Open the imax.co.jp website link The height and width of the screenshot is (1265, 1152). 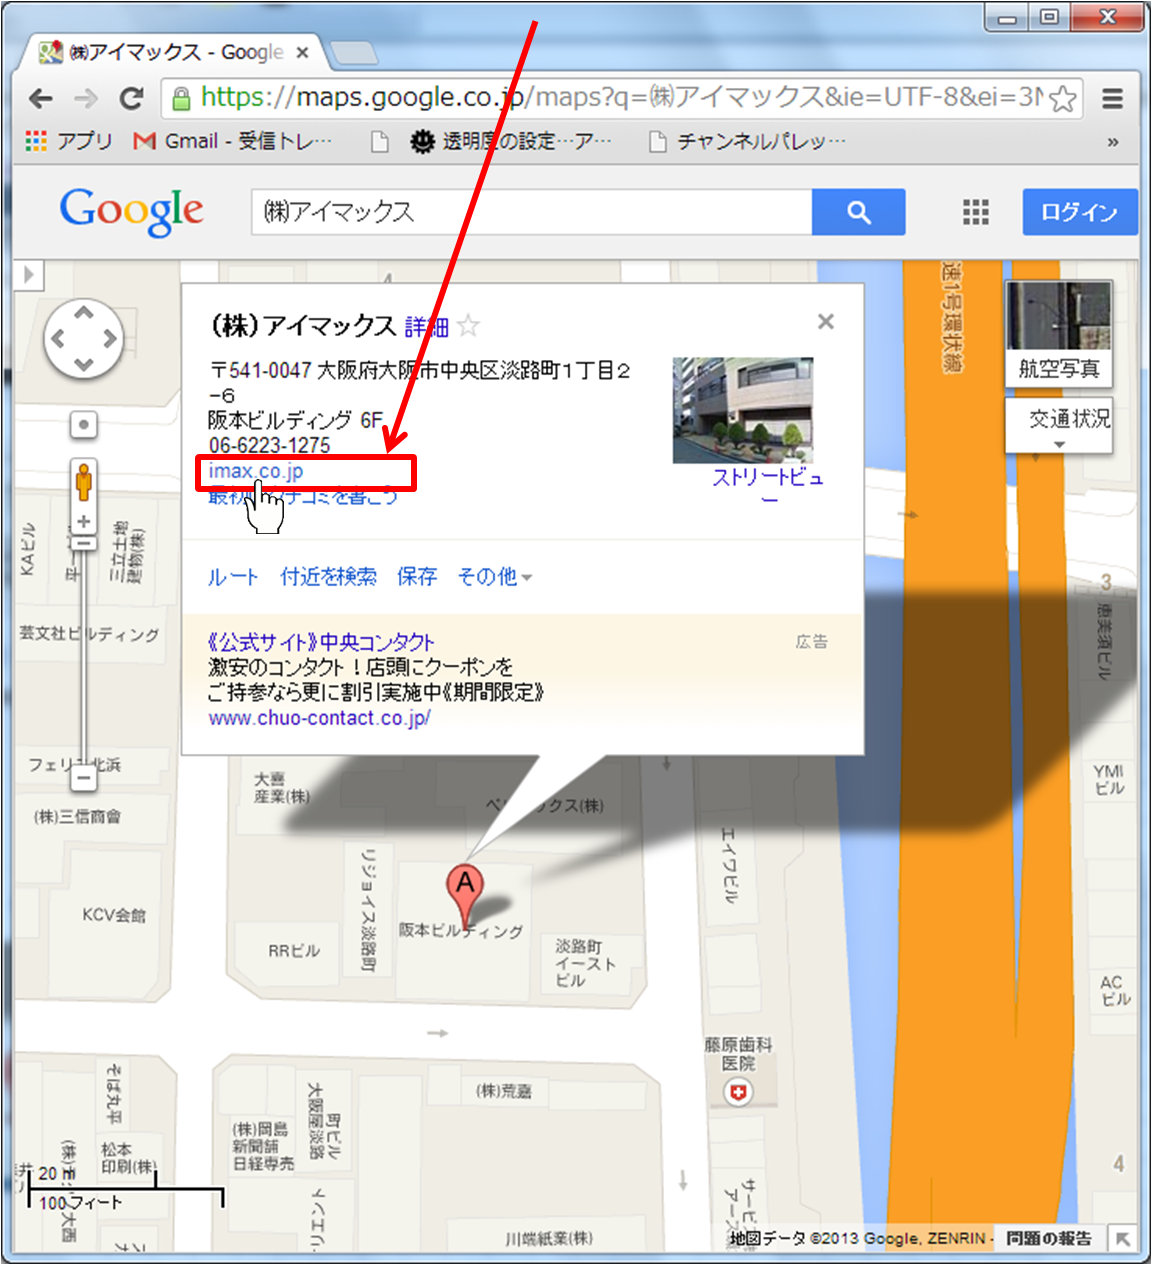coord(256,471)
